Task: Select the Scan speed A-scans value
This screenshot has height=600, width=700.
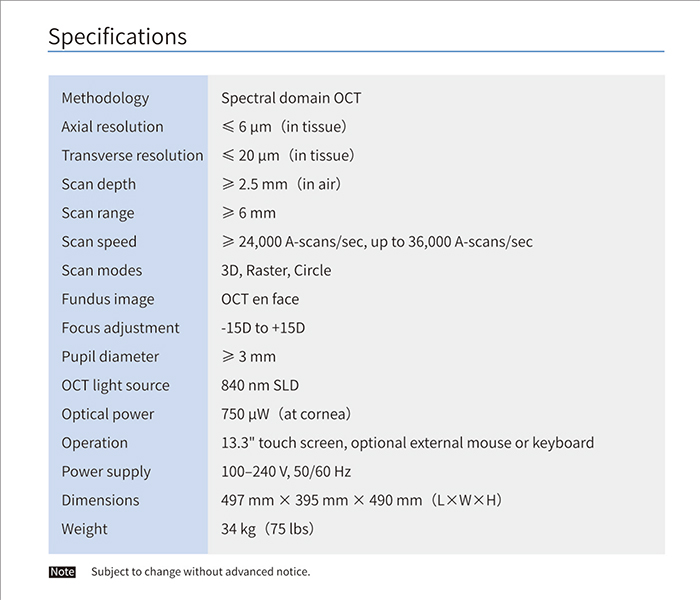Action: (x=377, y=242)
